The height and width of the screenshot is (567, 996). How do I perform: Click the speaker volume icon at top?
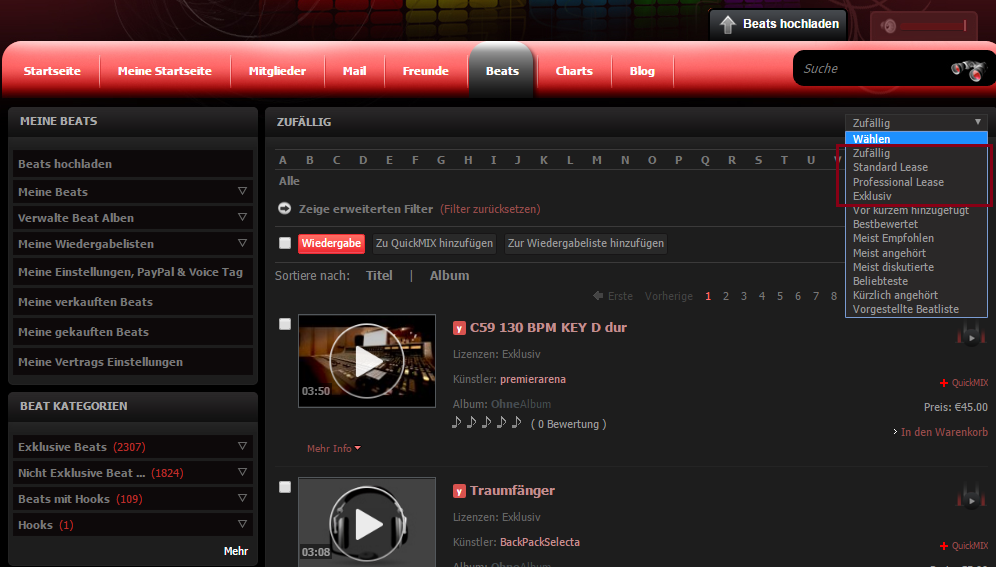click(888, 26)
